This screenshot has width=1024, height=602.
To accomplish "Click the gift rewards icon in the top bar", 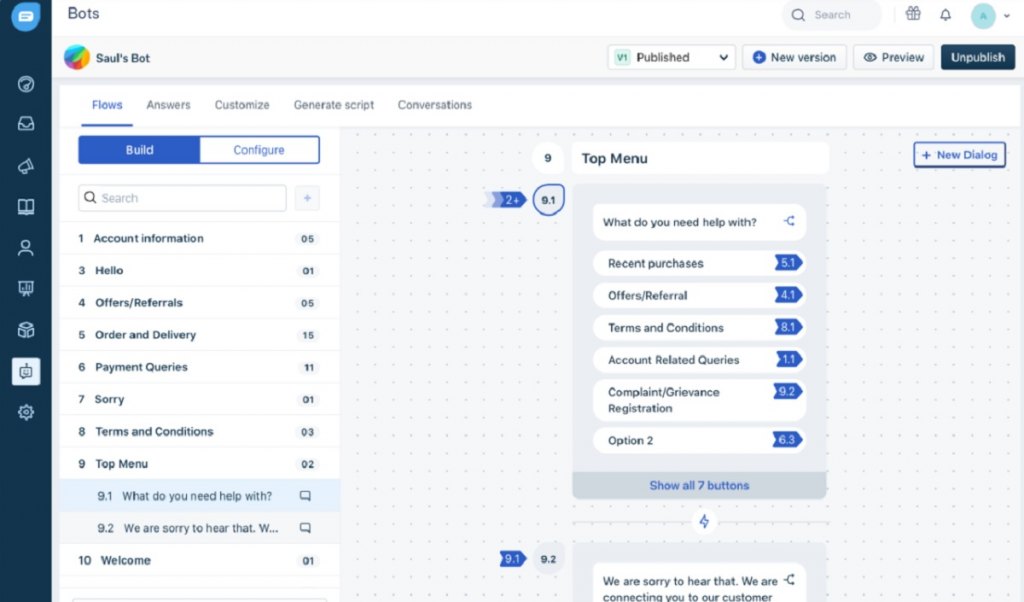I will click(913, 14).
